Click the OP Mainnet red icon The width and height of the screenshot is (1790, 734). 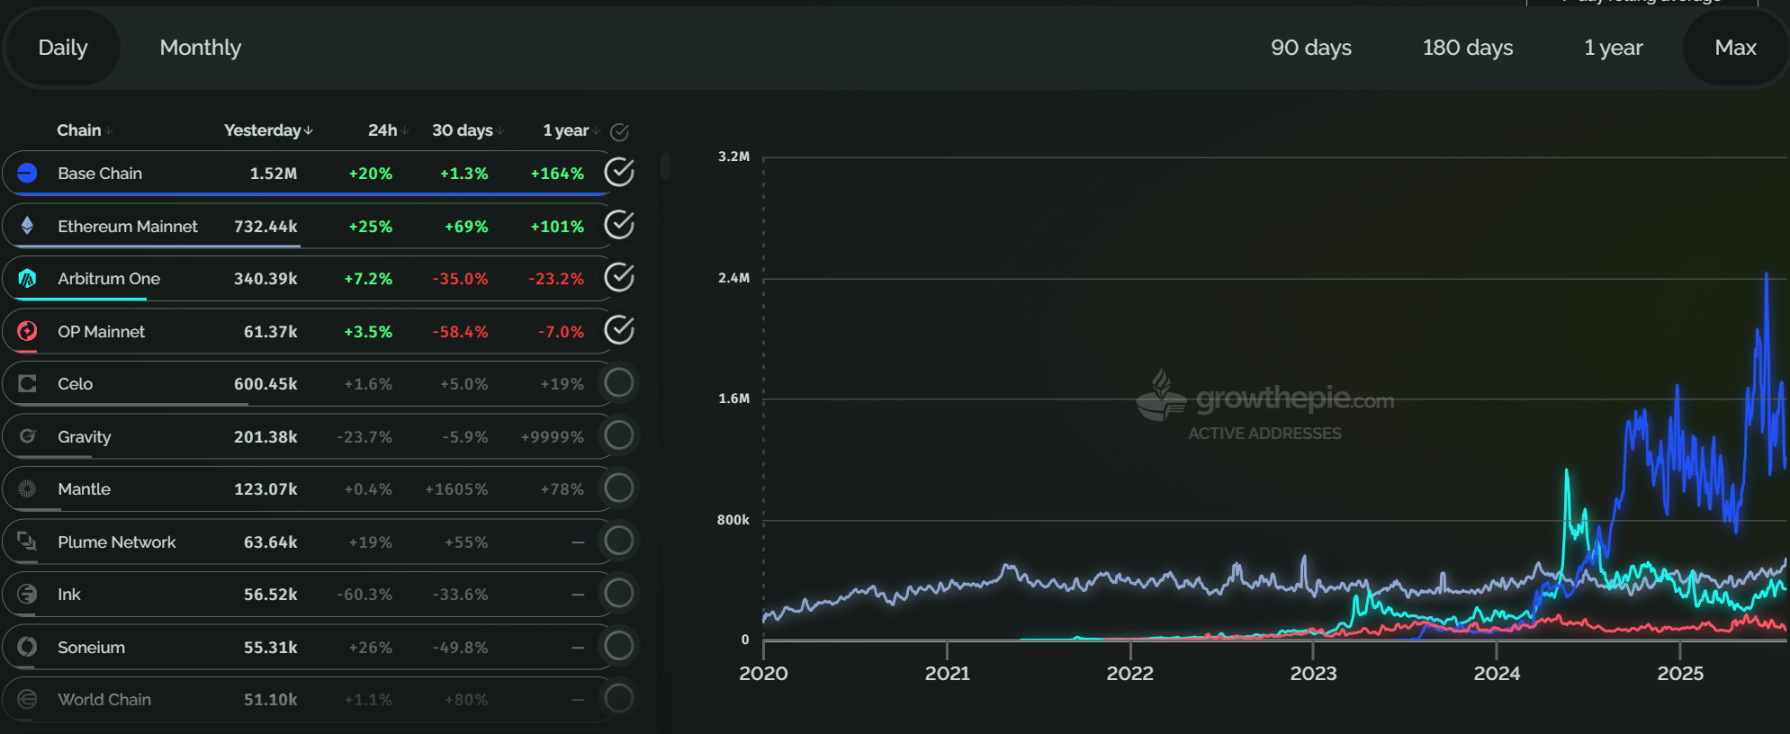28,331
